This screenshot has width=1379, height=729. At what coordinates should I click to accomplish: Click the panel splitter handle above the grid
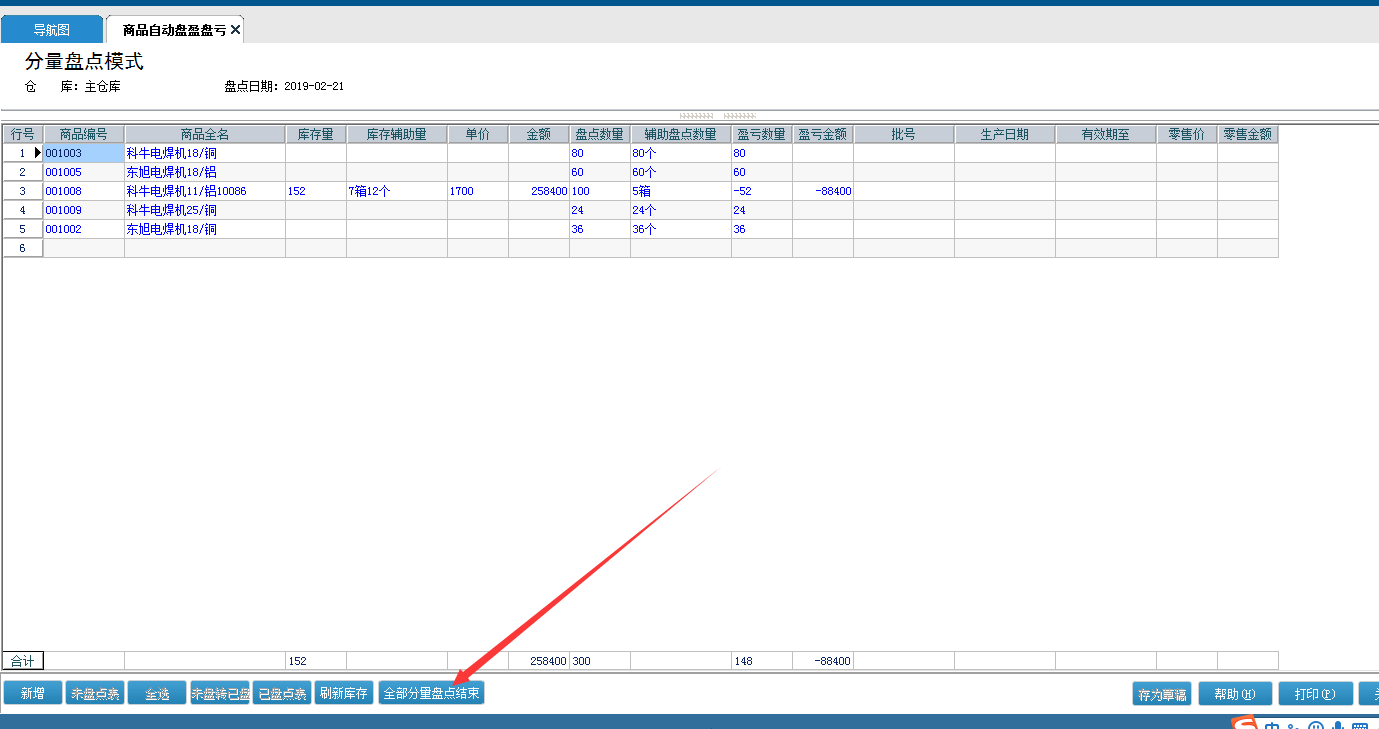point(717,115)
